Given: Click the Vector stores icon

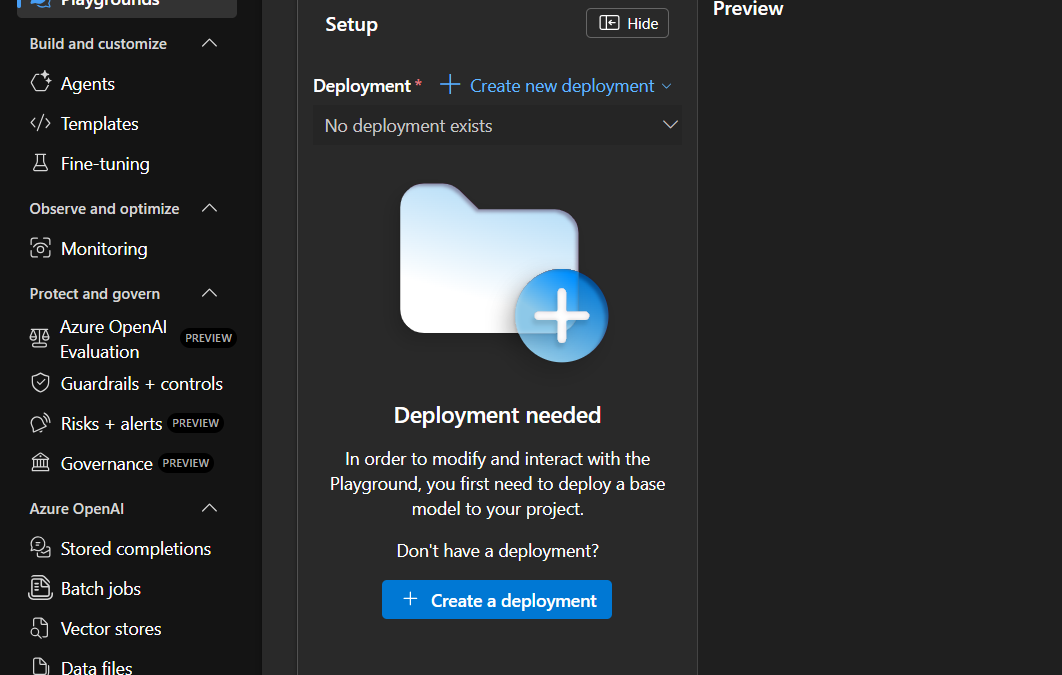Looking at the screenshot, I should coord(40,628).
